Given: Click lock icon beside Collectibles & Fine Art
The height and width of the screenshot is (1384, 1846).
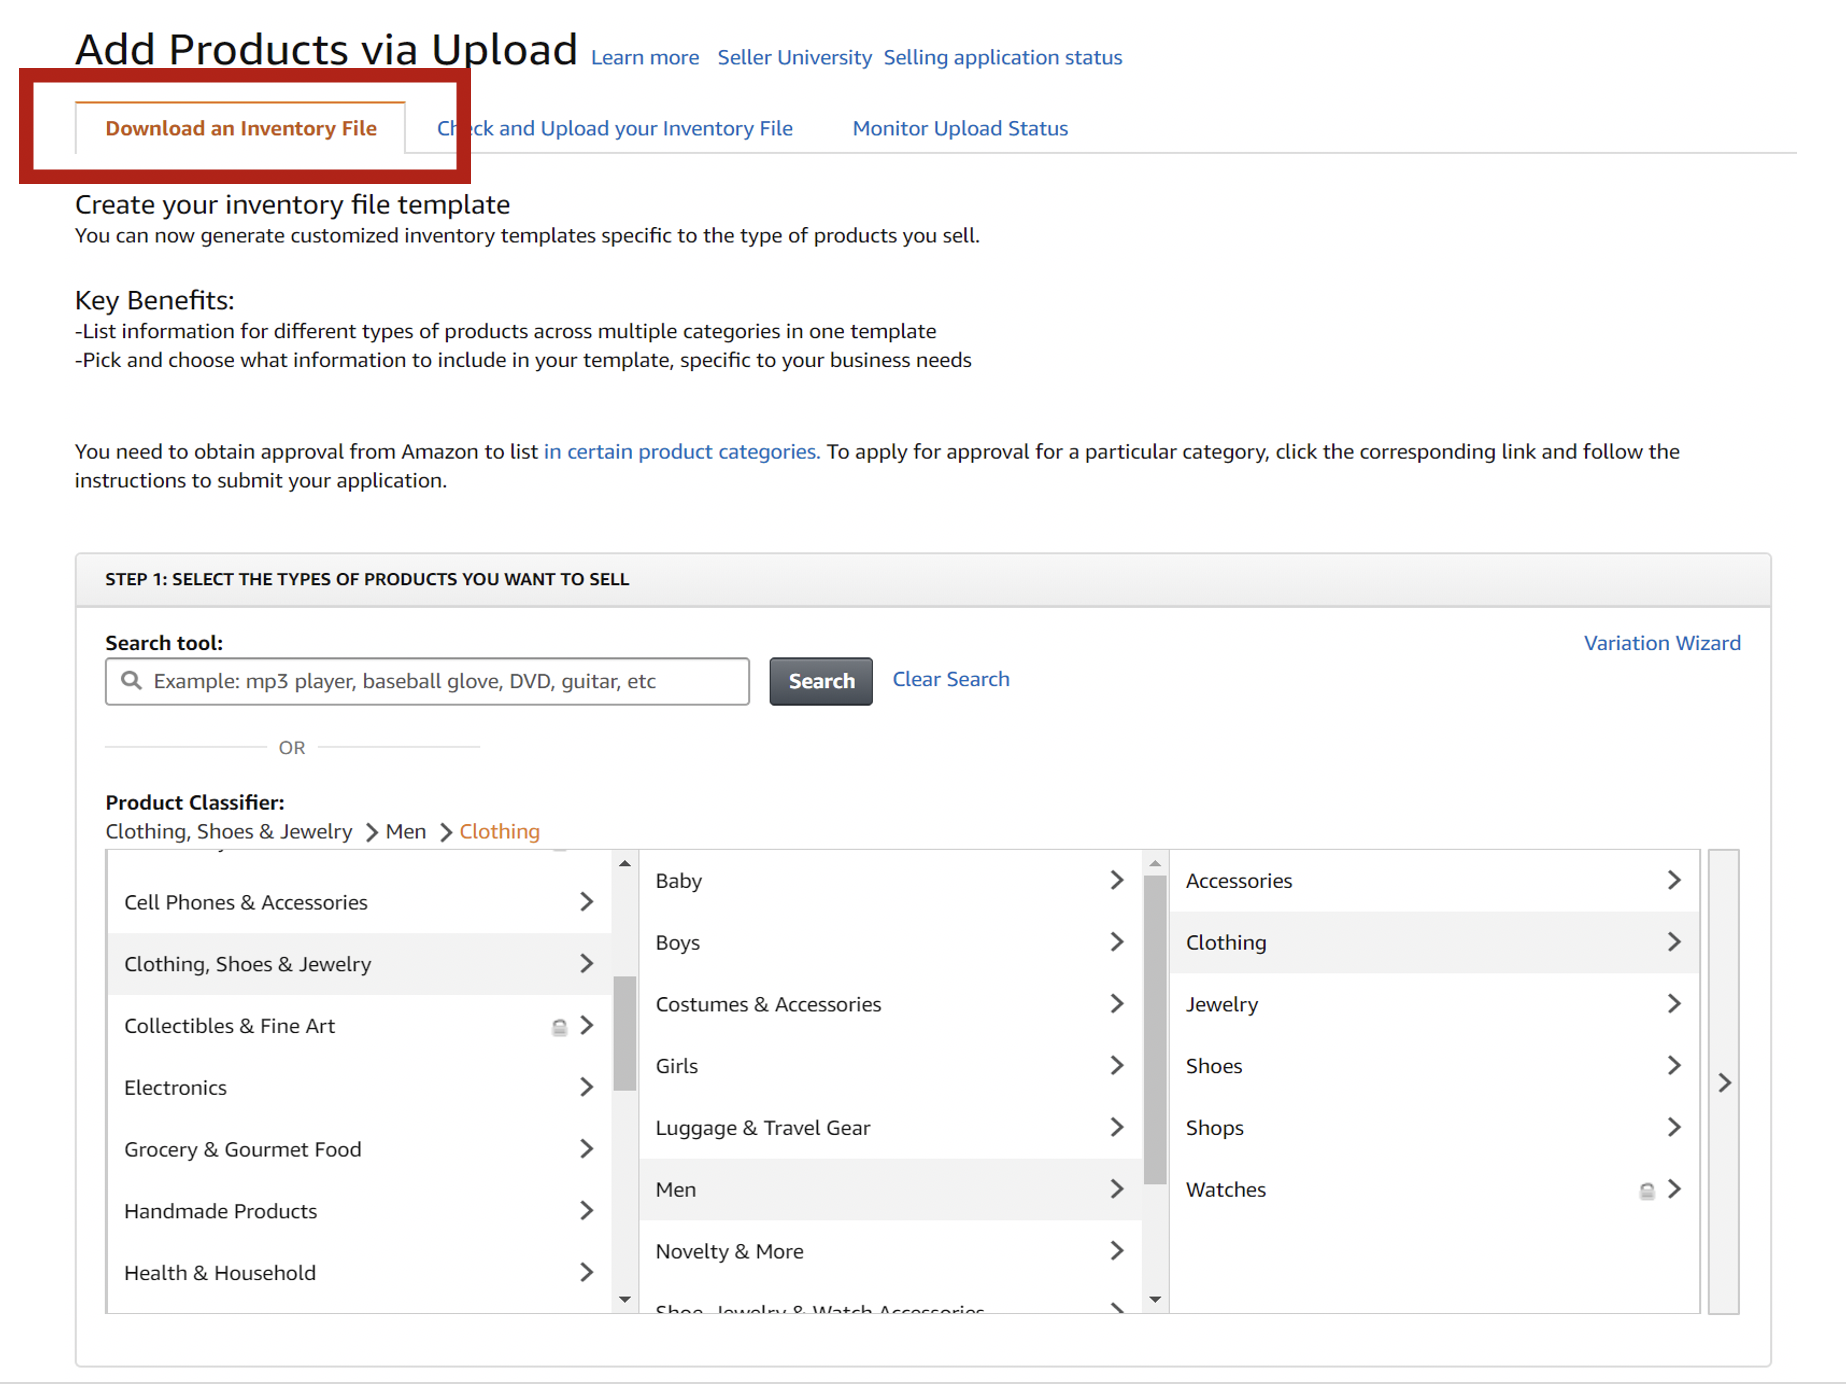Looking at the screenshot, I should click(560, 1027).
